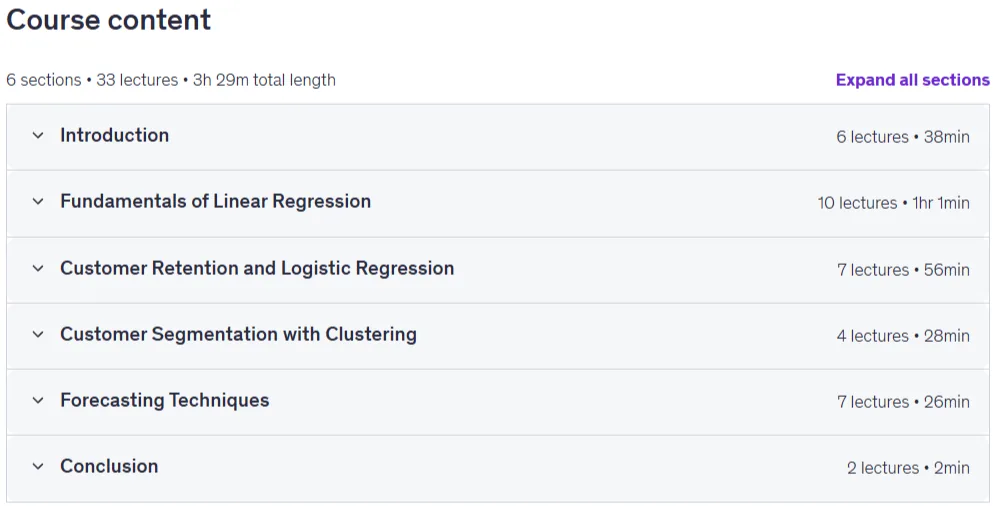Expand Forecasting Techniques chevron arrow
This screenshot has width=997, height=506.
tap(38, 400)
